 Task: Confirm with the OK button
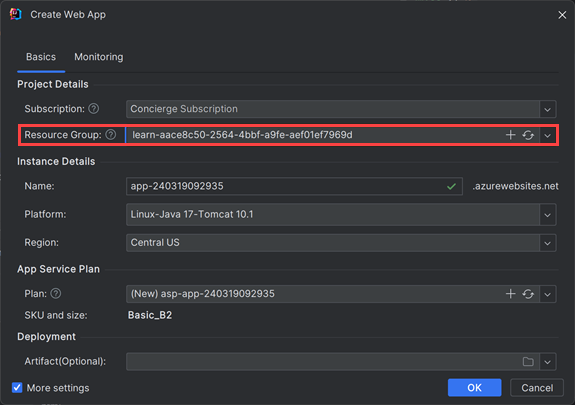coord(474,388)
